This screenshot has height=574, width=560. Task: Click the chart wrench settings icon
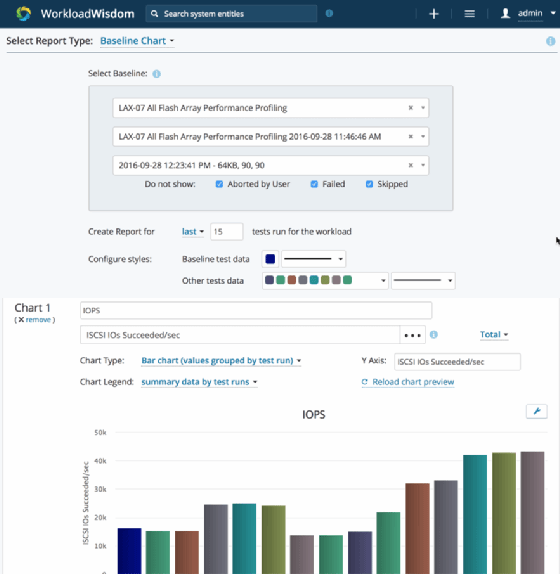537,411
